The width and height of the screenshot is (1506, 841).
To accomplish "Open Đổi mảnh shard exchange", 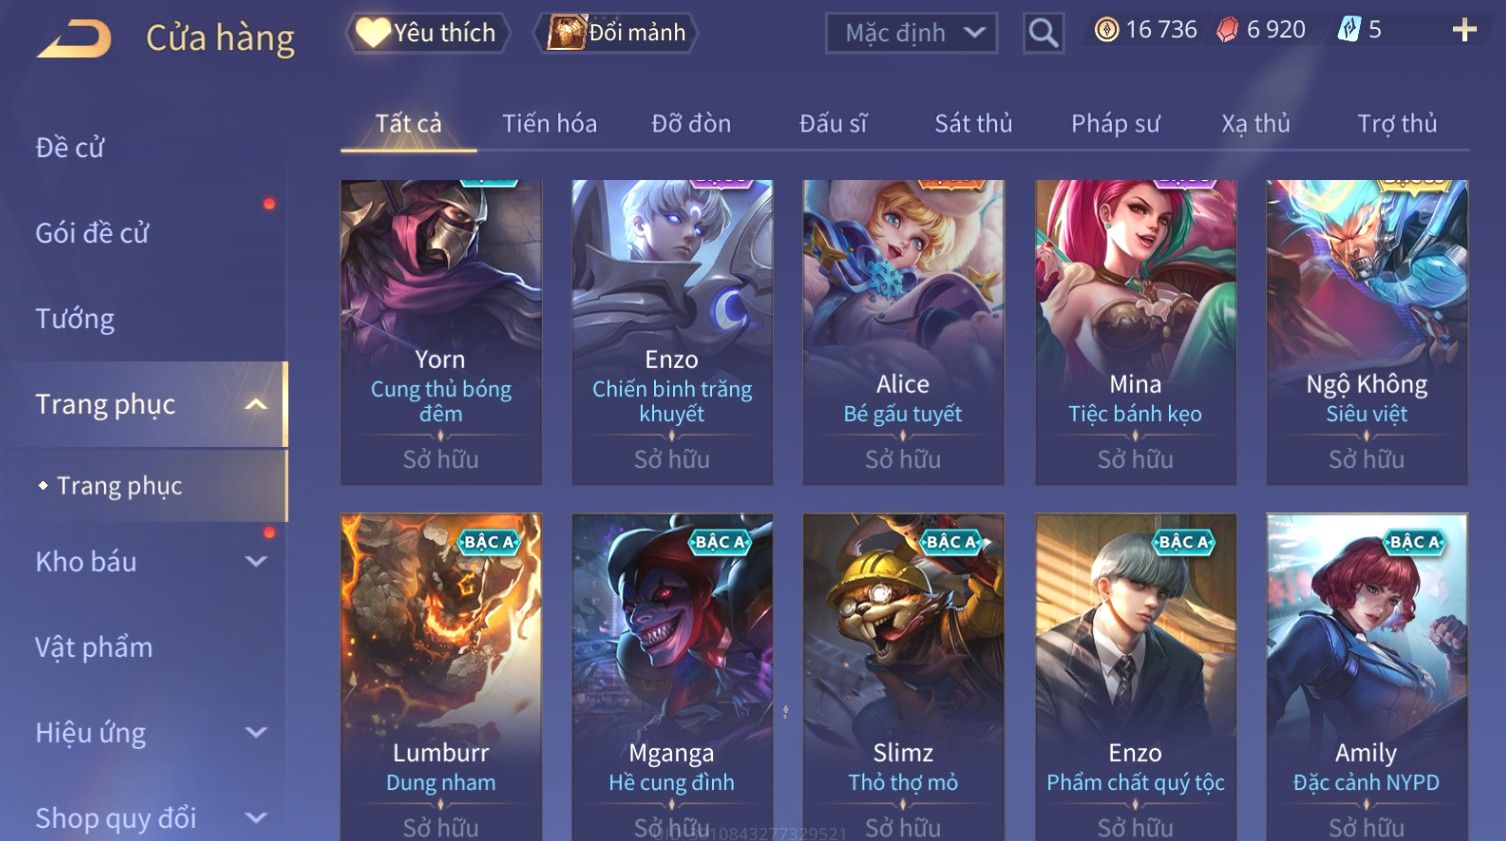I will click(616, 33).
